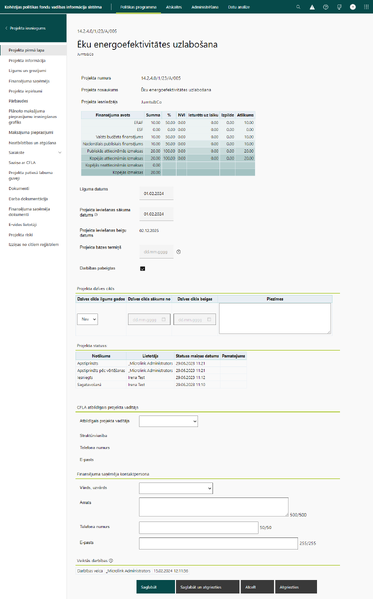Click Saglabāt un atgriezties button
The height and width of the screenshot is (599, 373).
pyautogui.click(x=208, y=587)
